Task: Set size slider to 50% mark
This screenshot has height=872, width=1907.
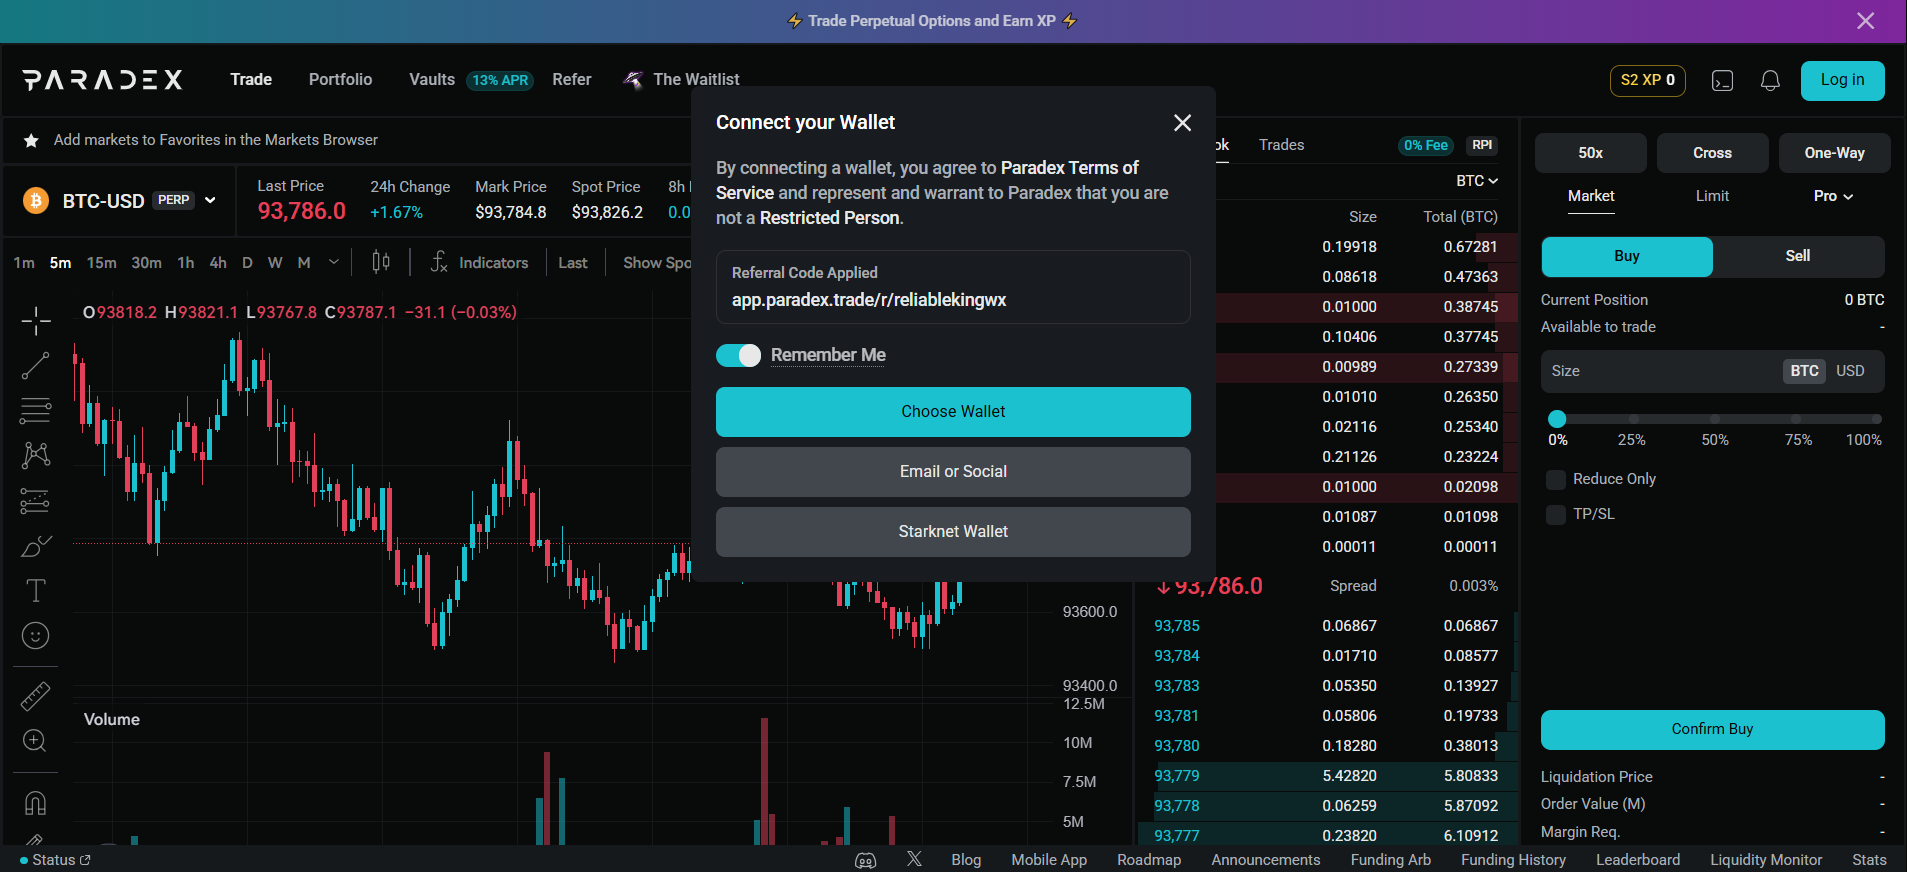Action: tap(1715, 419)
